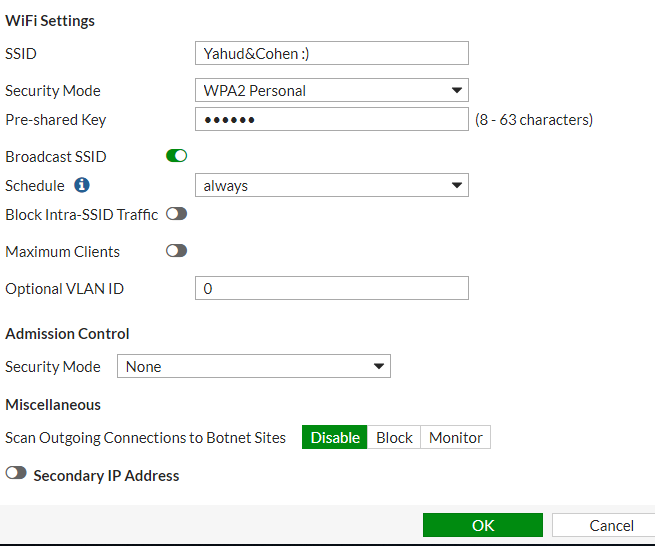Click the 8 - 63 characters hint text
The width and height of the screenshot is (655, 546).
pos(534,120)
